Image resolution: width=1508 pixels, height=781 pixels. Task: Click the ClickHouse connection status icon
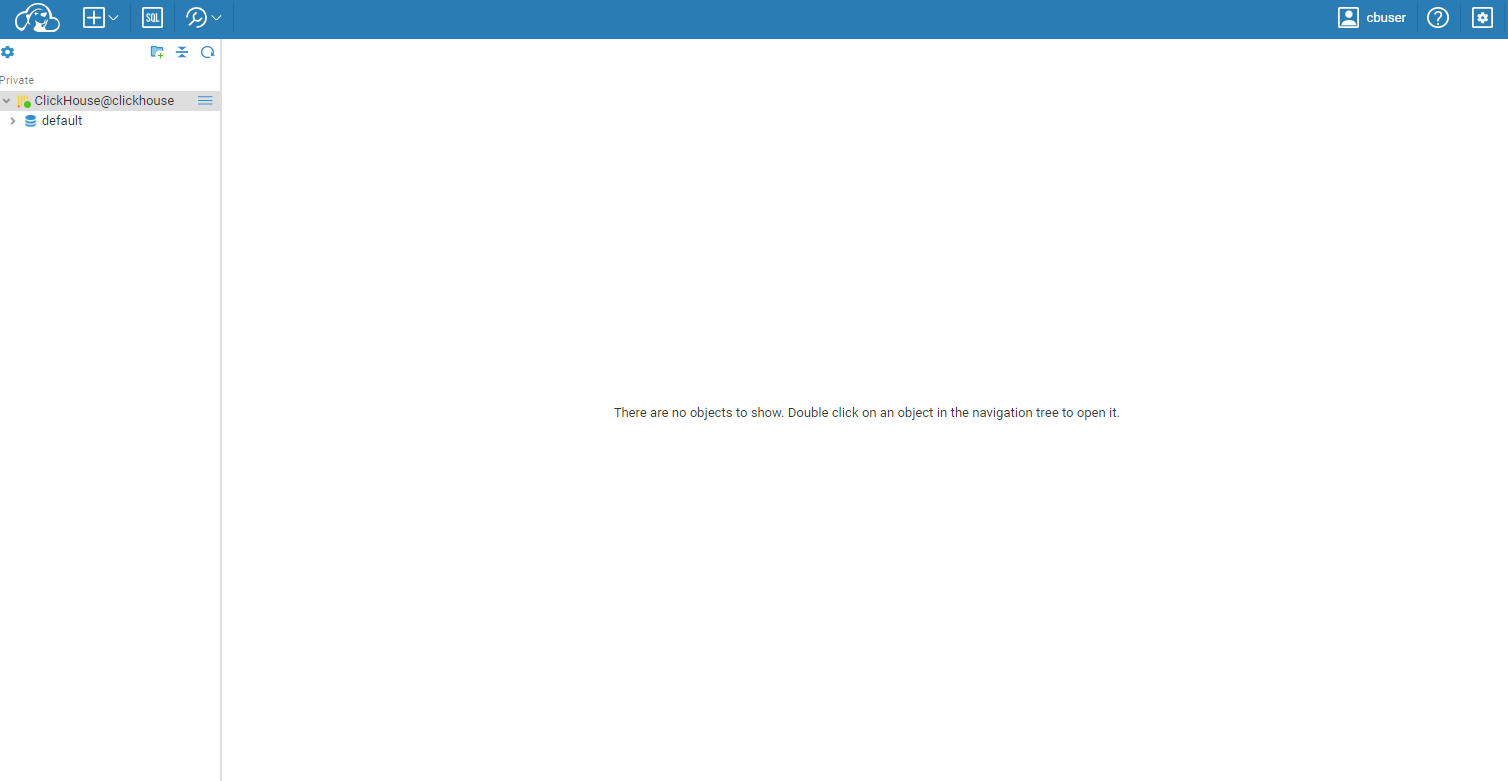pyautogui.click(x=24, y=101)
